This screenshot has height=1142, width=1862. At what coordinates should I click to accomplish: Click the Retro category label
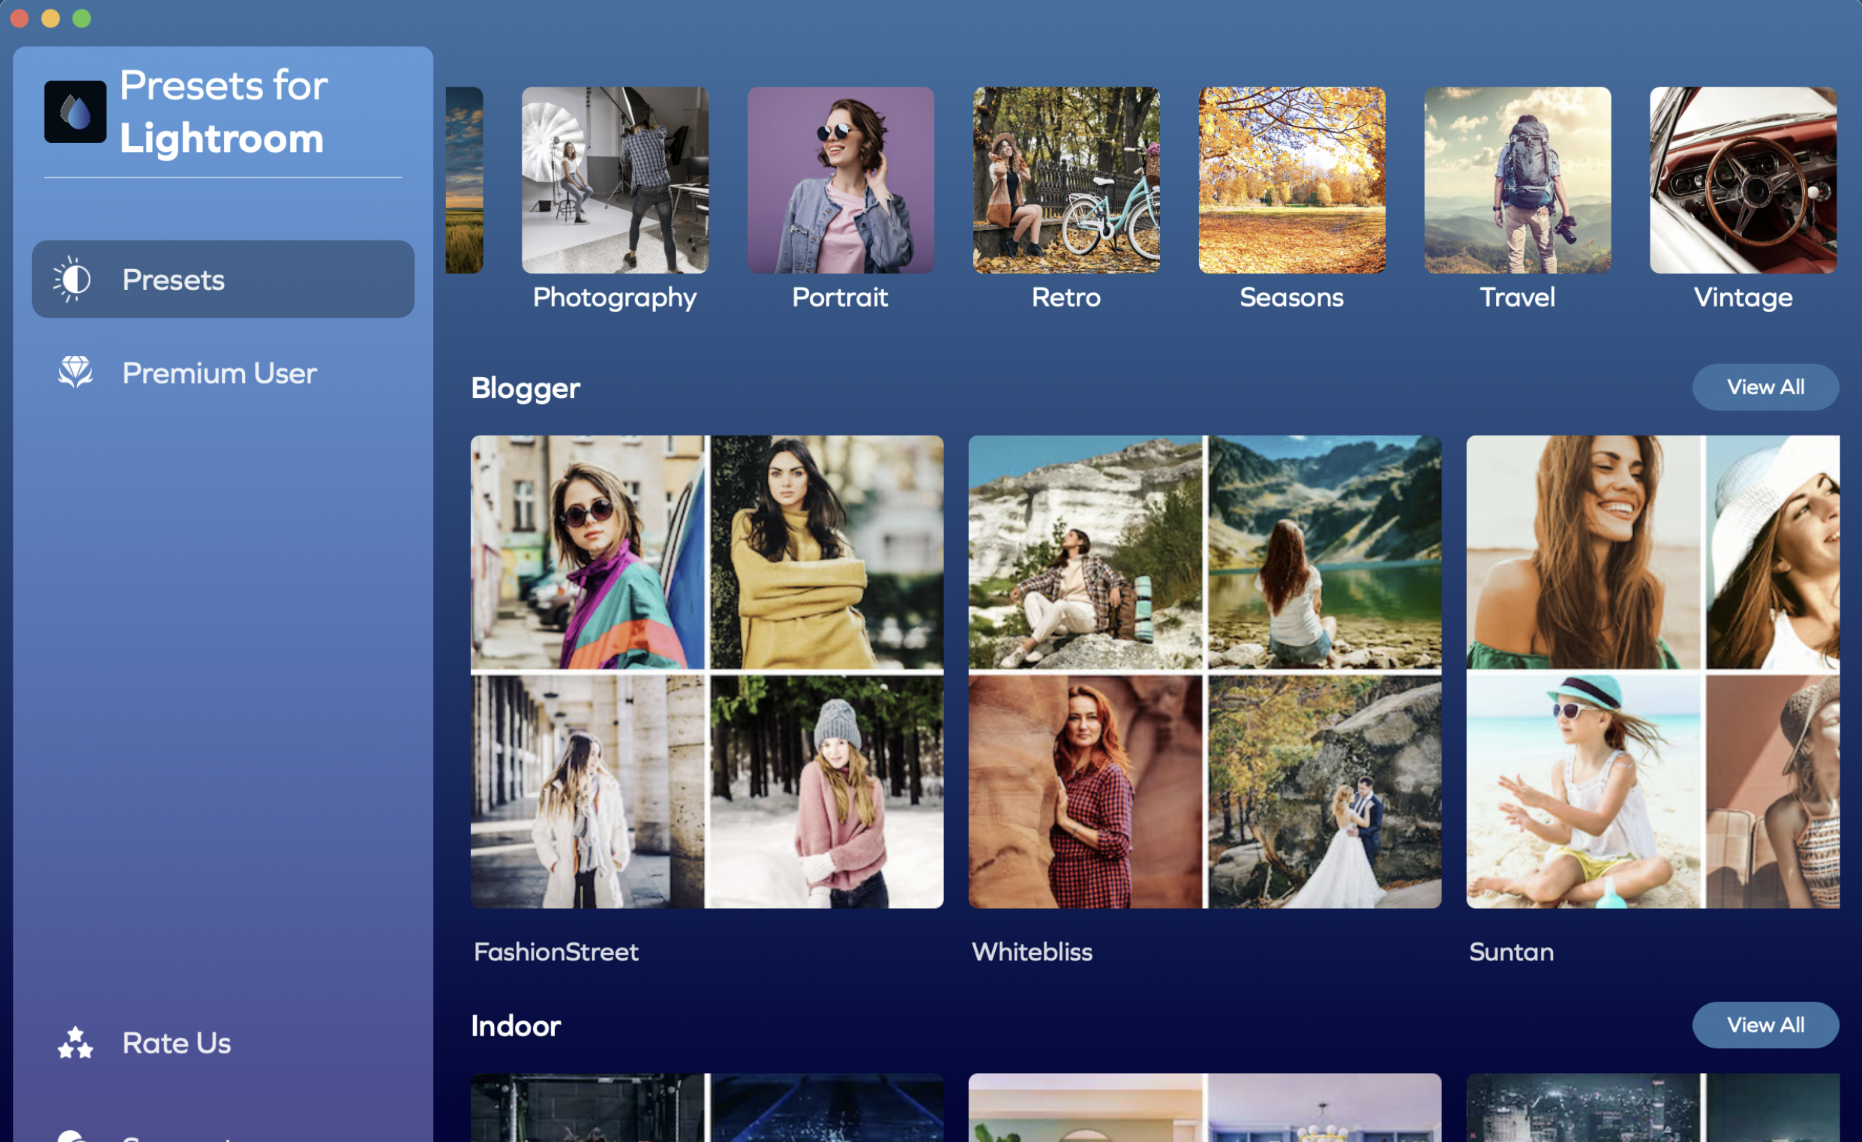1066,297
